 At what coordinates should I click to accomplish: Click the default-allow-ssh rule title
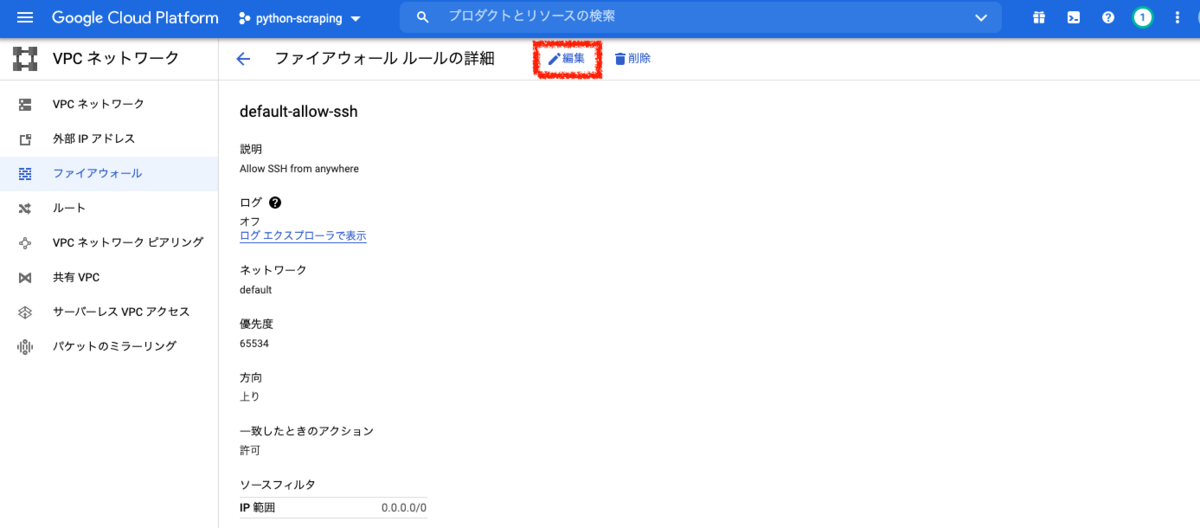(x=299, y=112)
